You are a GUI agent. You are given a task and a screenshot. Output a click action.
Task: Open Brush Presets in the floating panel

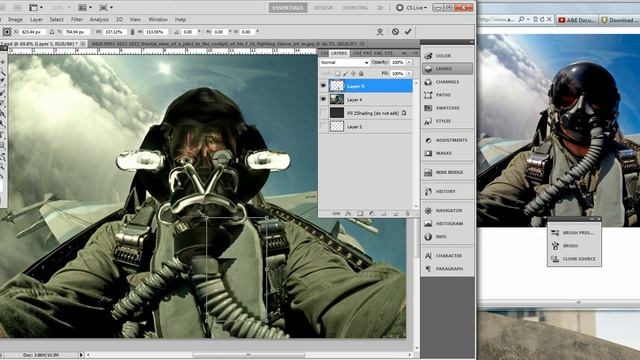click(x=574, y=232)
